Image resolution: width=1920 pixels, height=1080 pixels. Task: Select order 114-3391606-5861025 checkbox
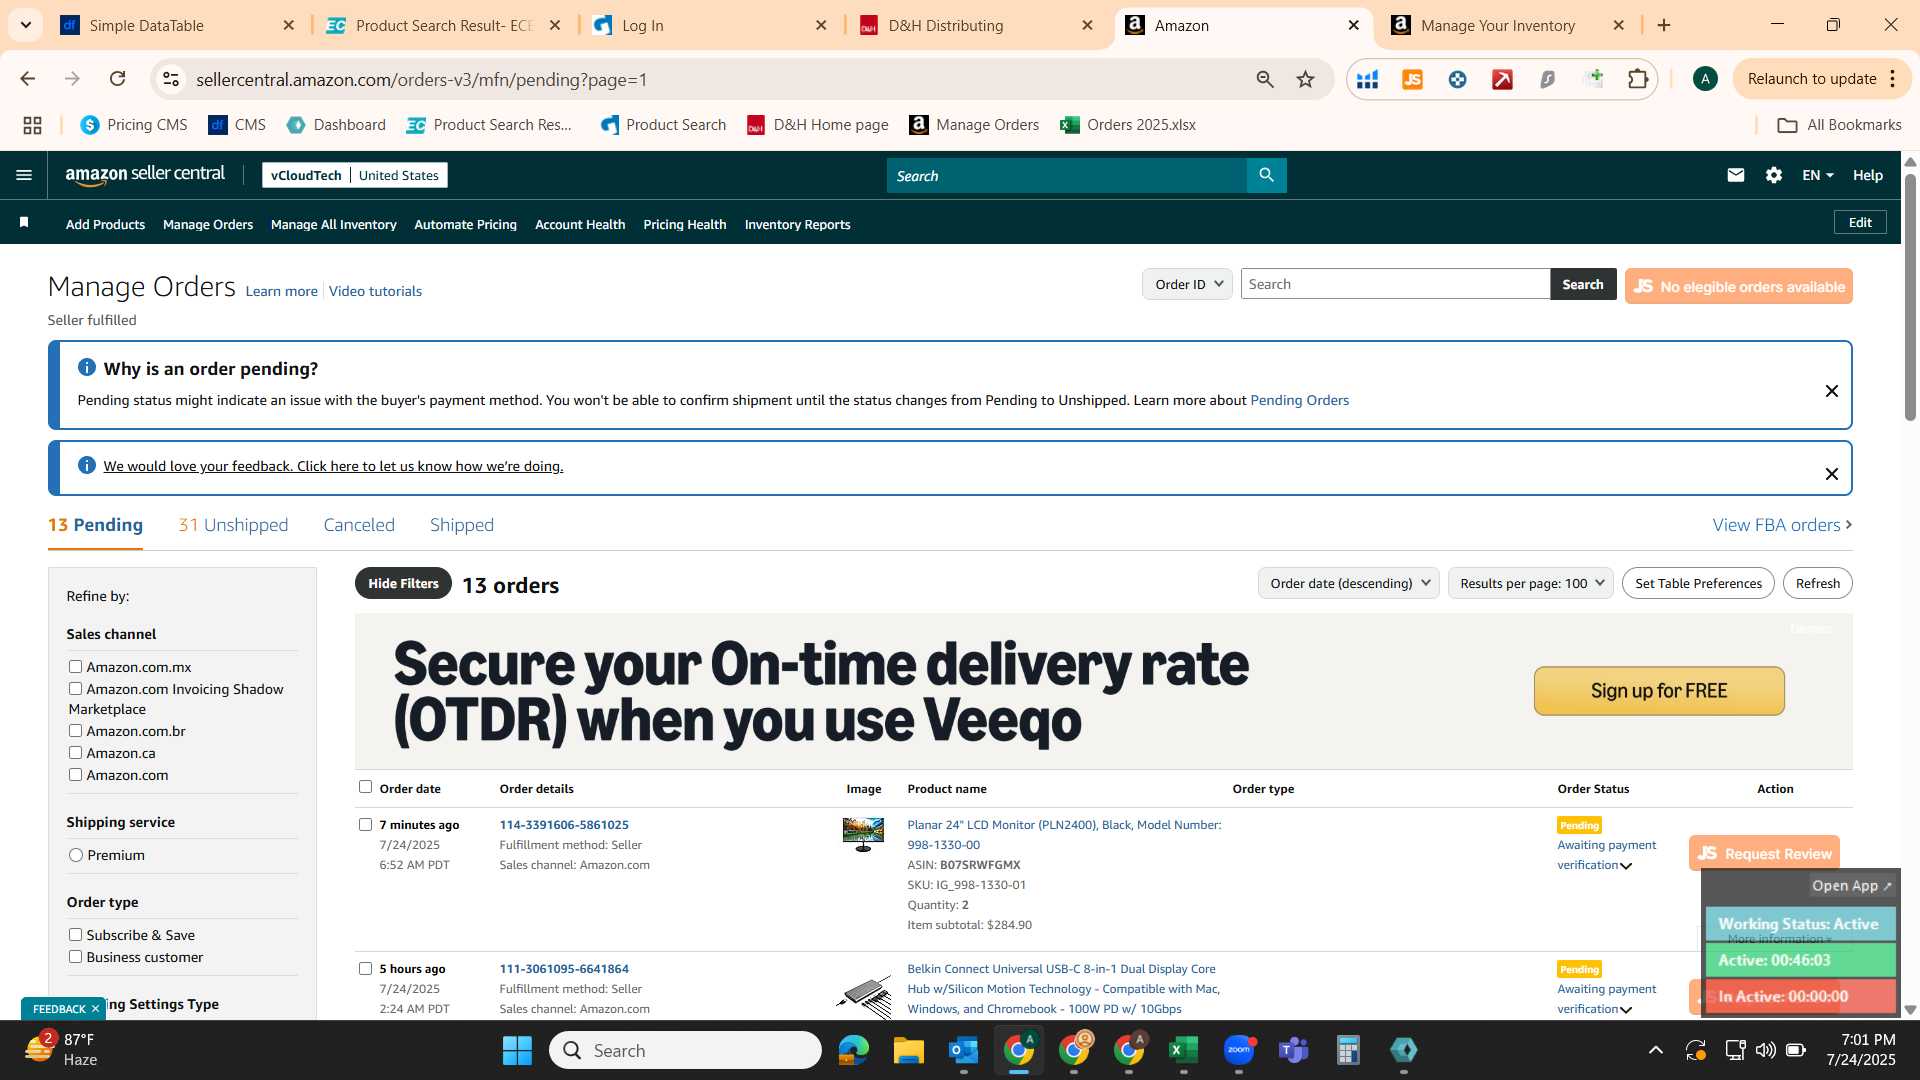click(365, 825)
